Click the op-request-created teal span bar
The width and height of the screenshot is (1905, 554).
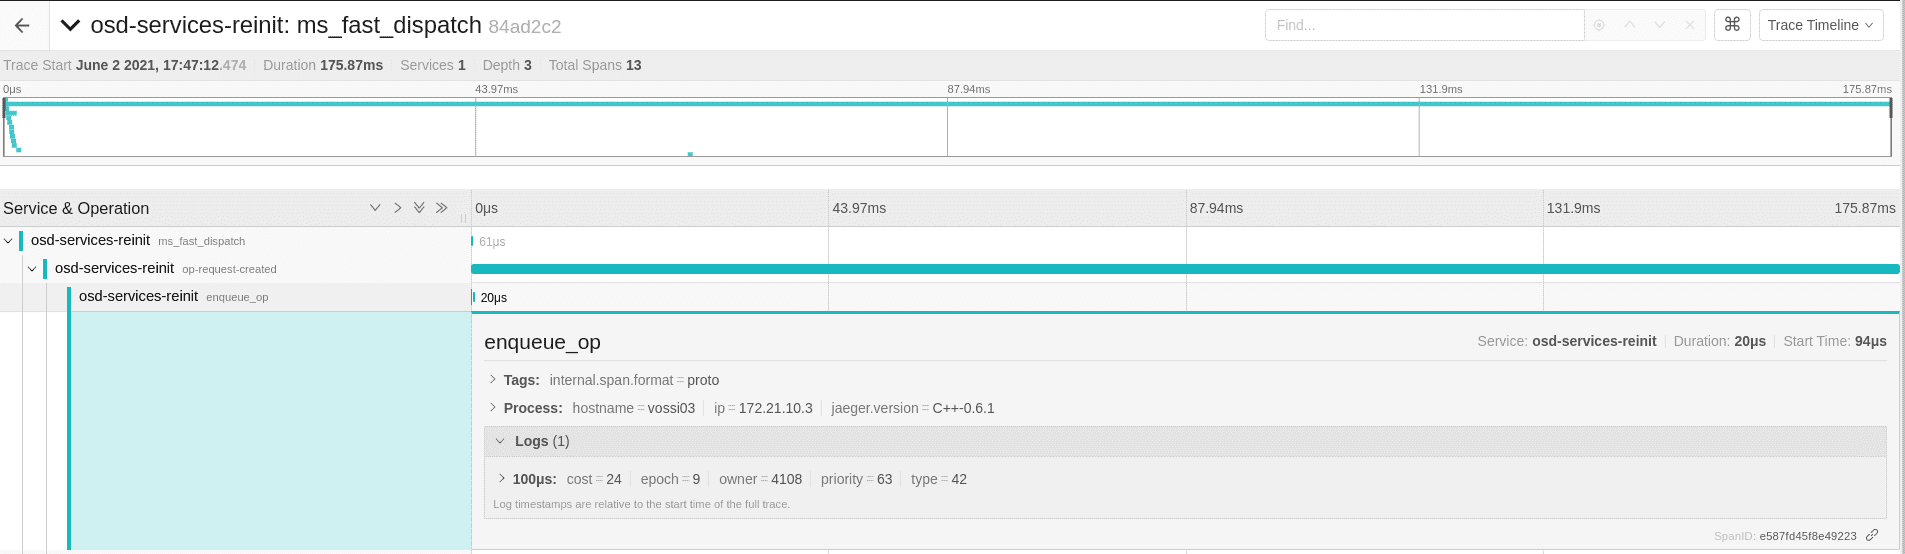pyautogui.click(x=1184, y=269)
